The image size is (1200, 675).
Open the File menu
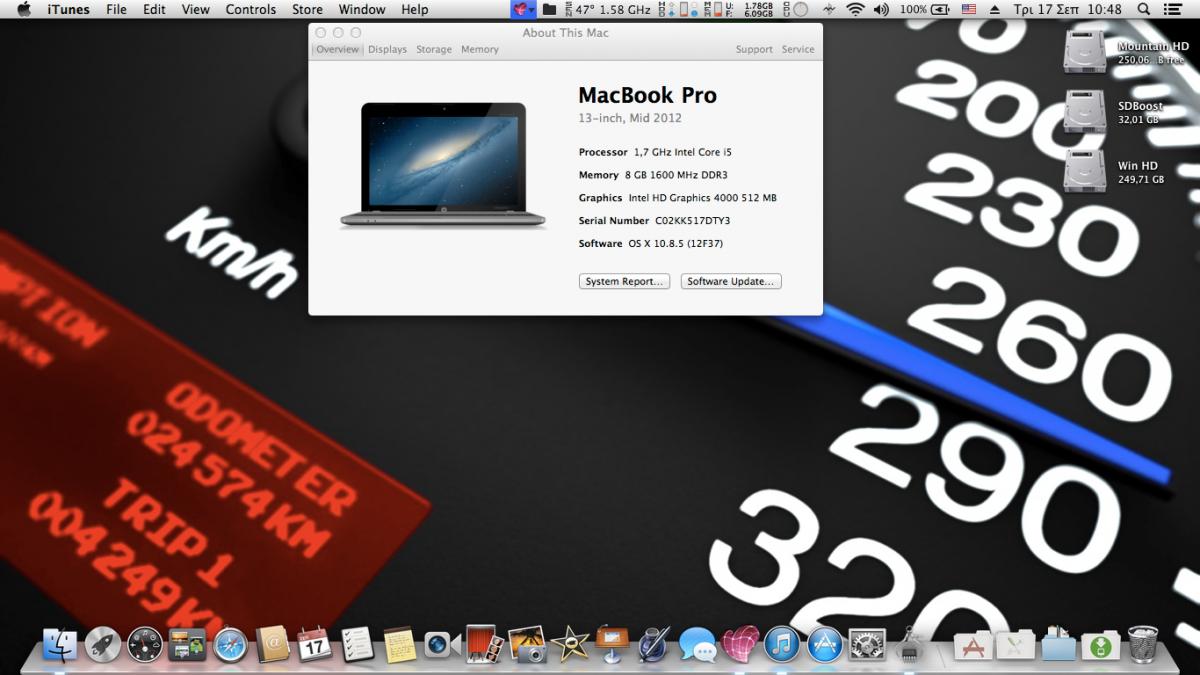[117, 9]
